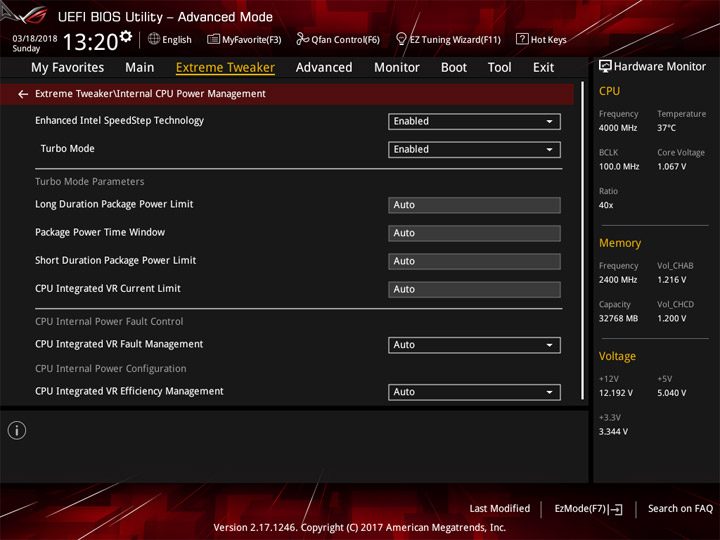Click CPU Integrated VR Current Limit field
The width and height of the screenshot is (720, 540).
click(x=474, y=289)
